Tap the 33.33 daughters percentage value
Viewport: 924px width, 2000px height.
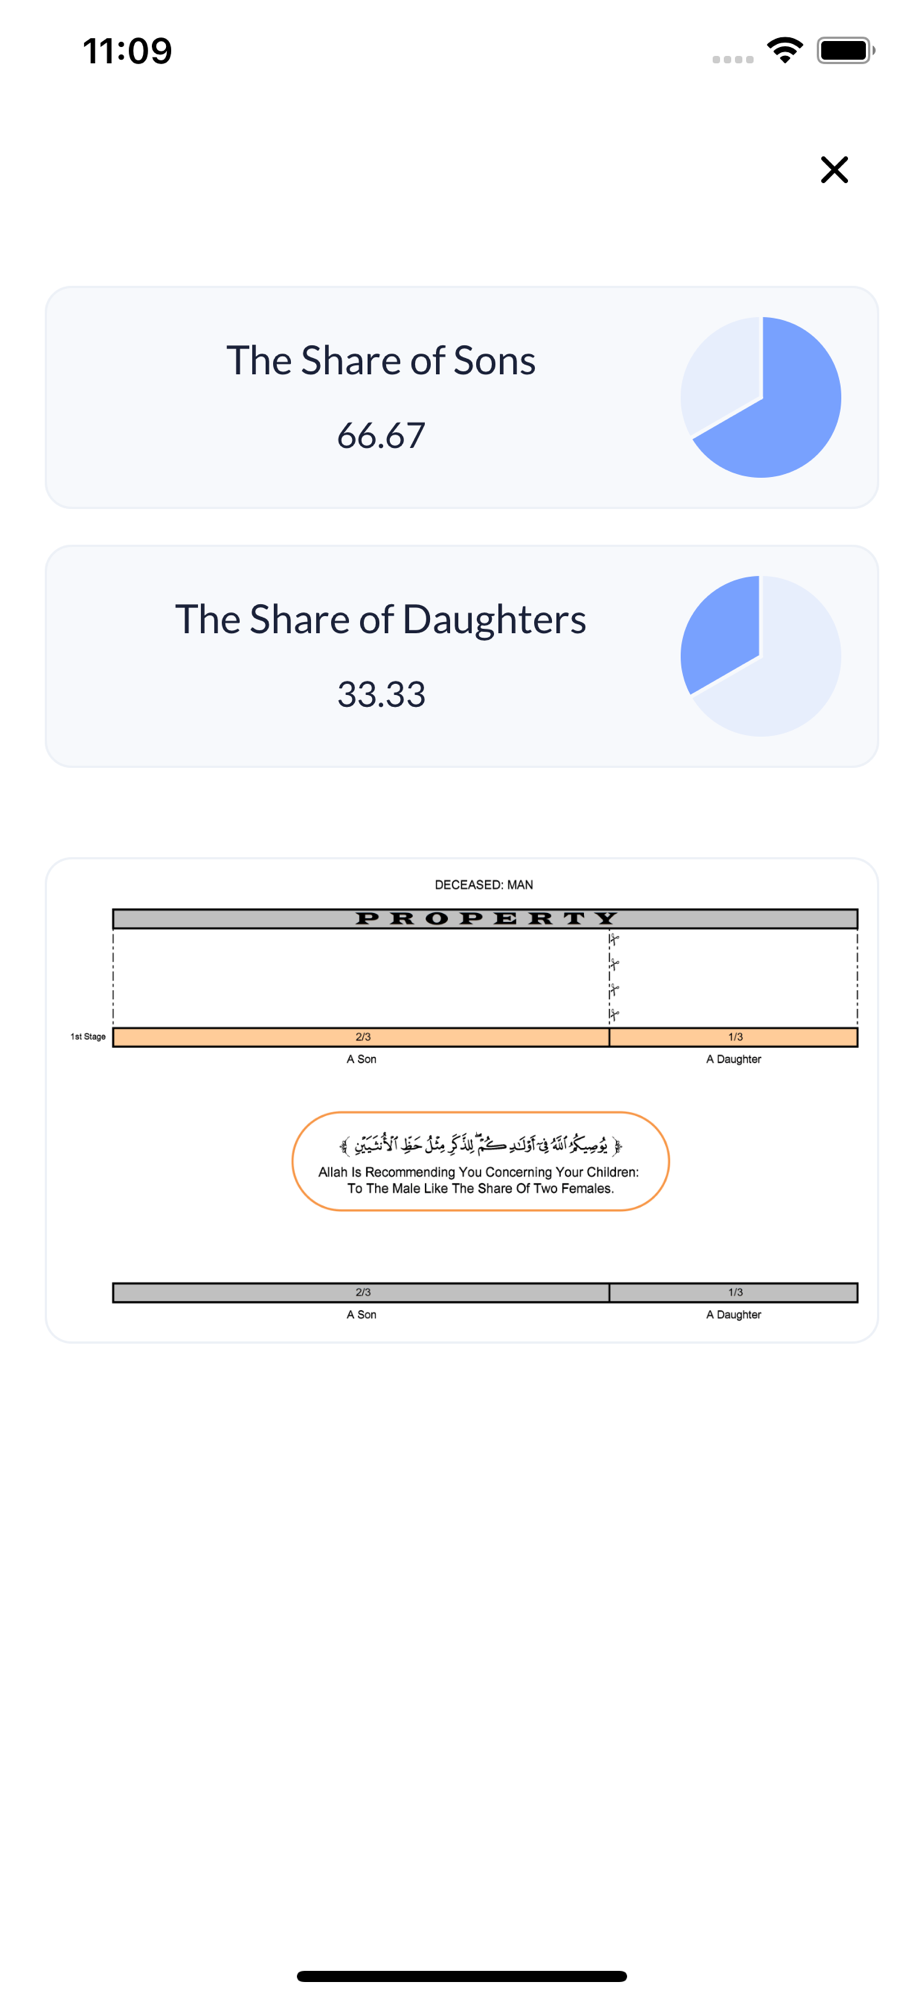(381, 694)
